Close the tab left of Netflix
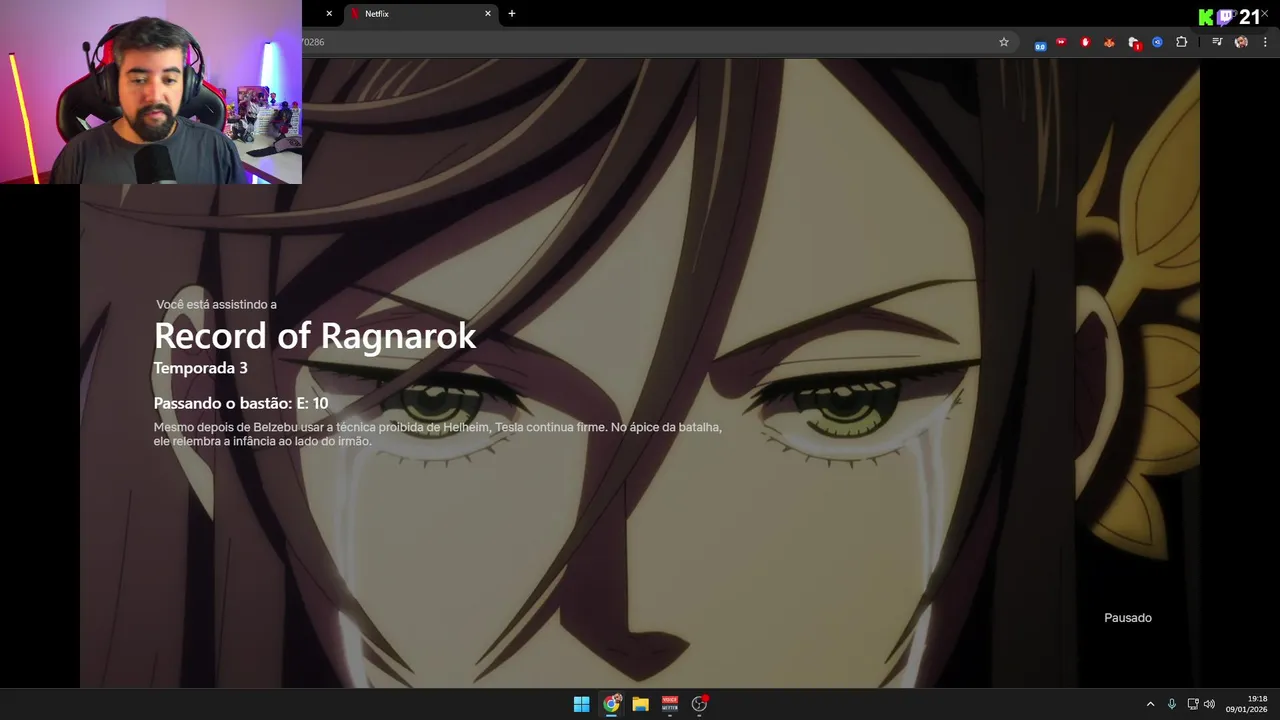 [x=329, y=14]
